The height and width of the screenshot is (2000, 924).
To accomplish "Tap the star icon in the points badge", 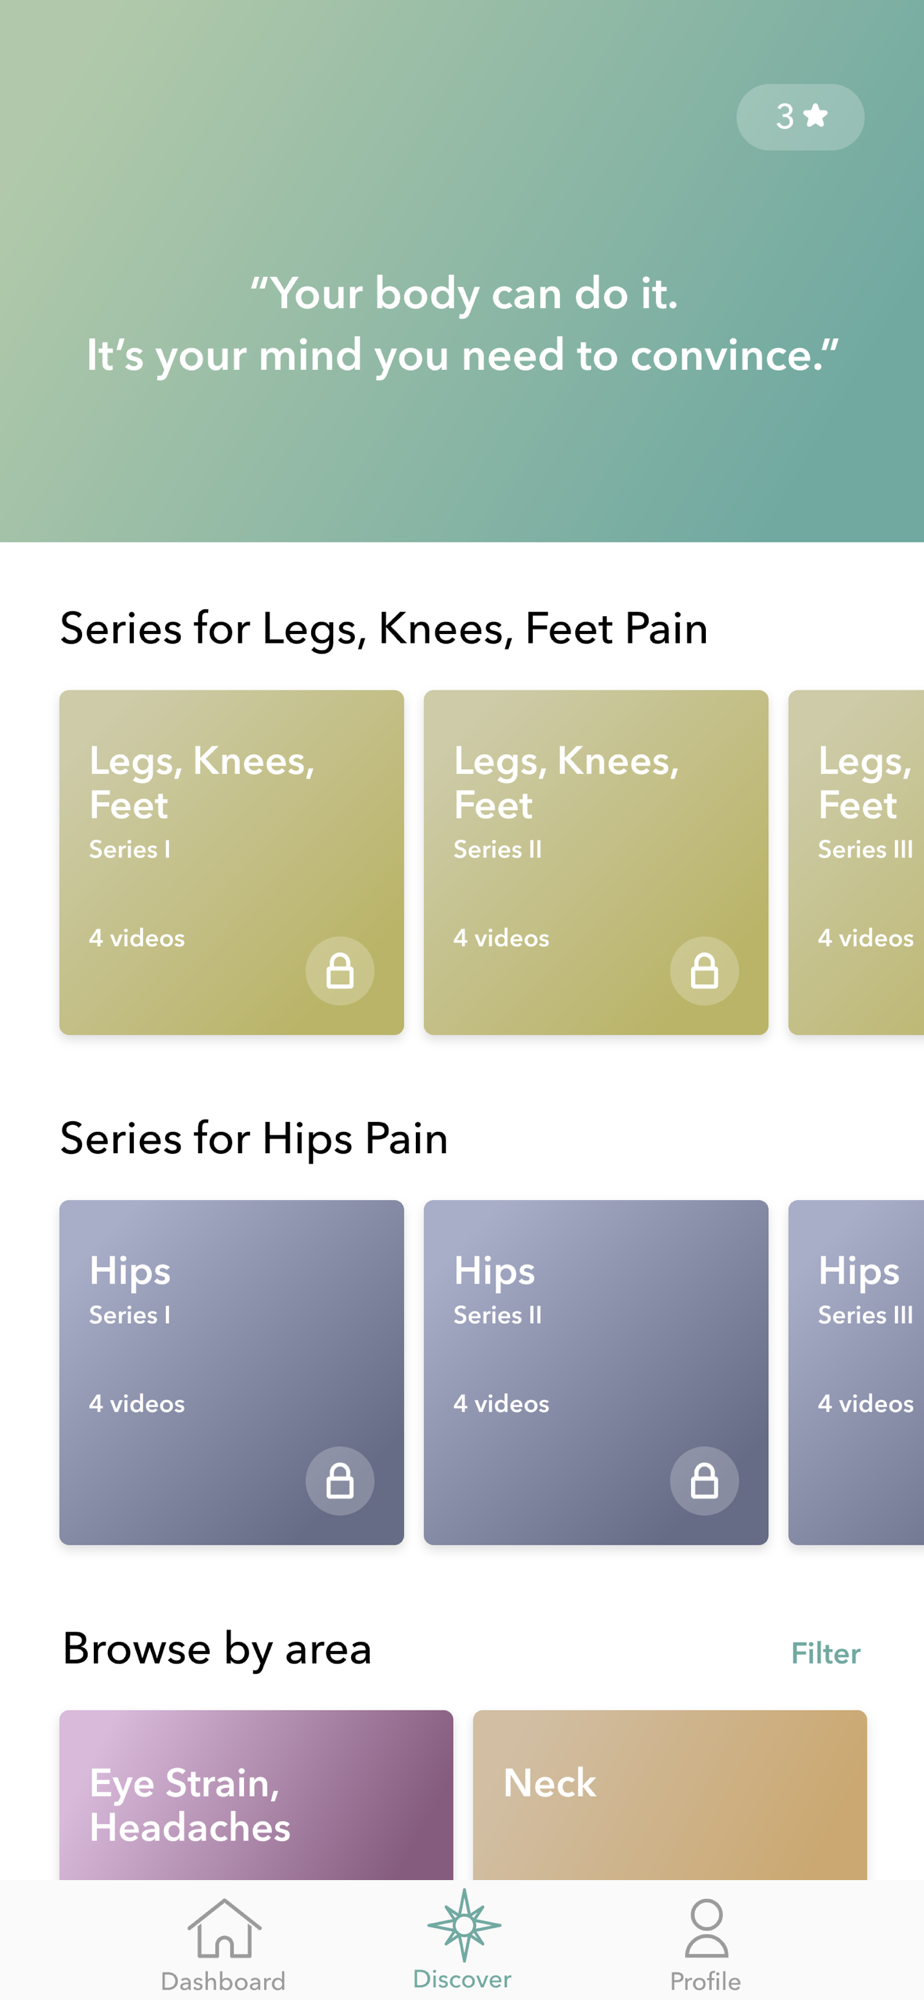I will click(816, 116).
